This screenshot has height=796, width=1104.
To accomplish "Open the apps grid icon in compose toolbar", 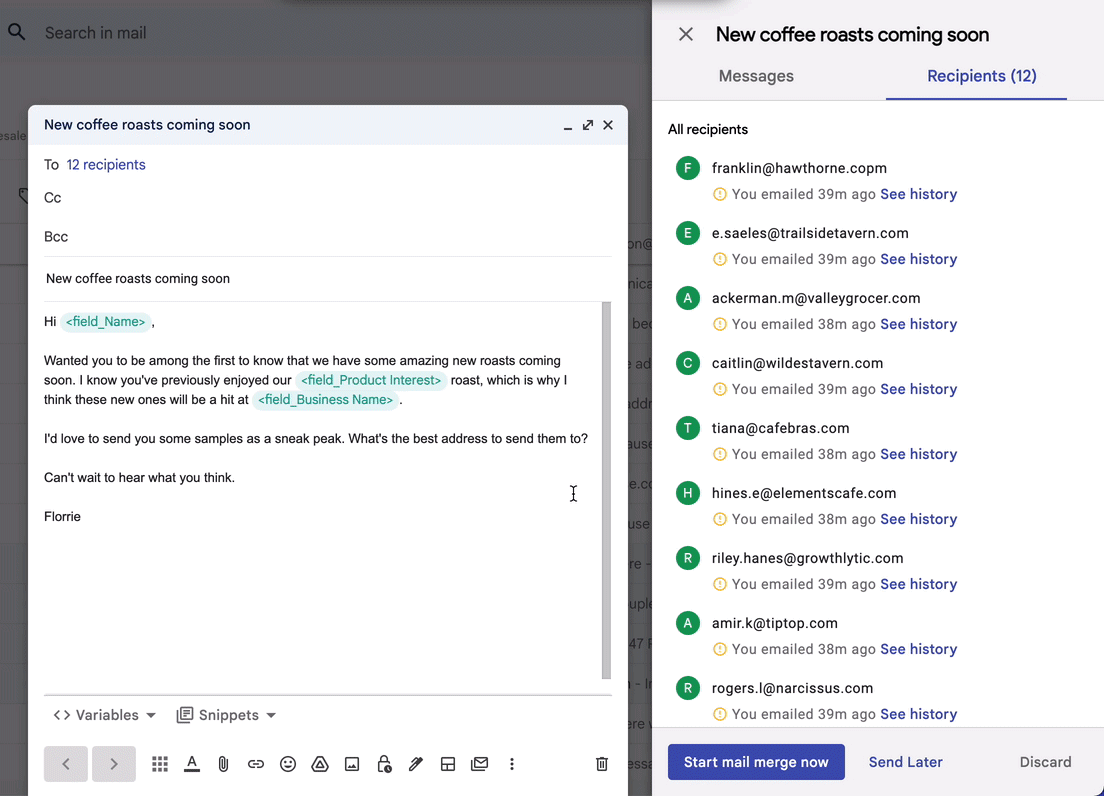I will click(160, 764).
